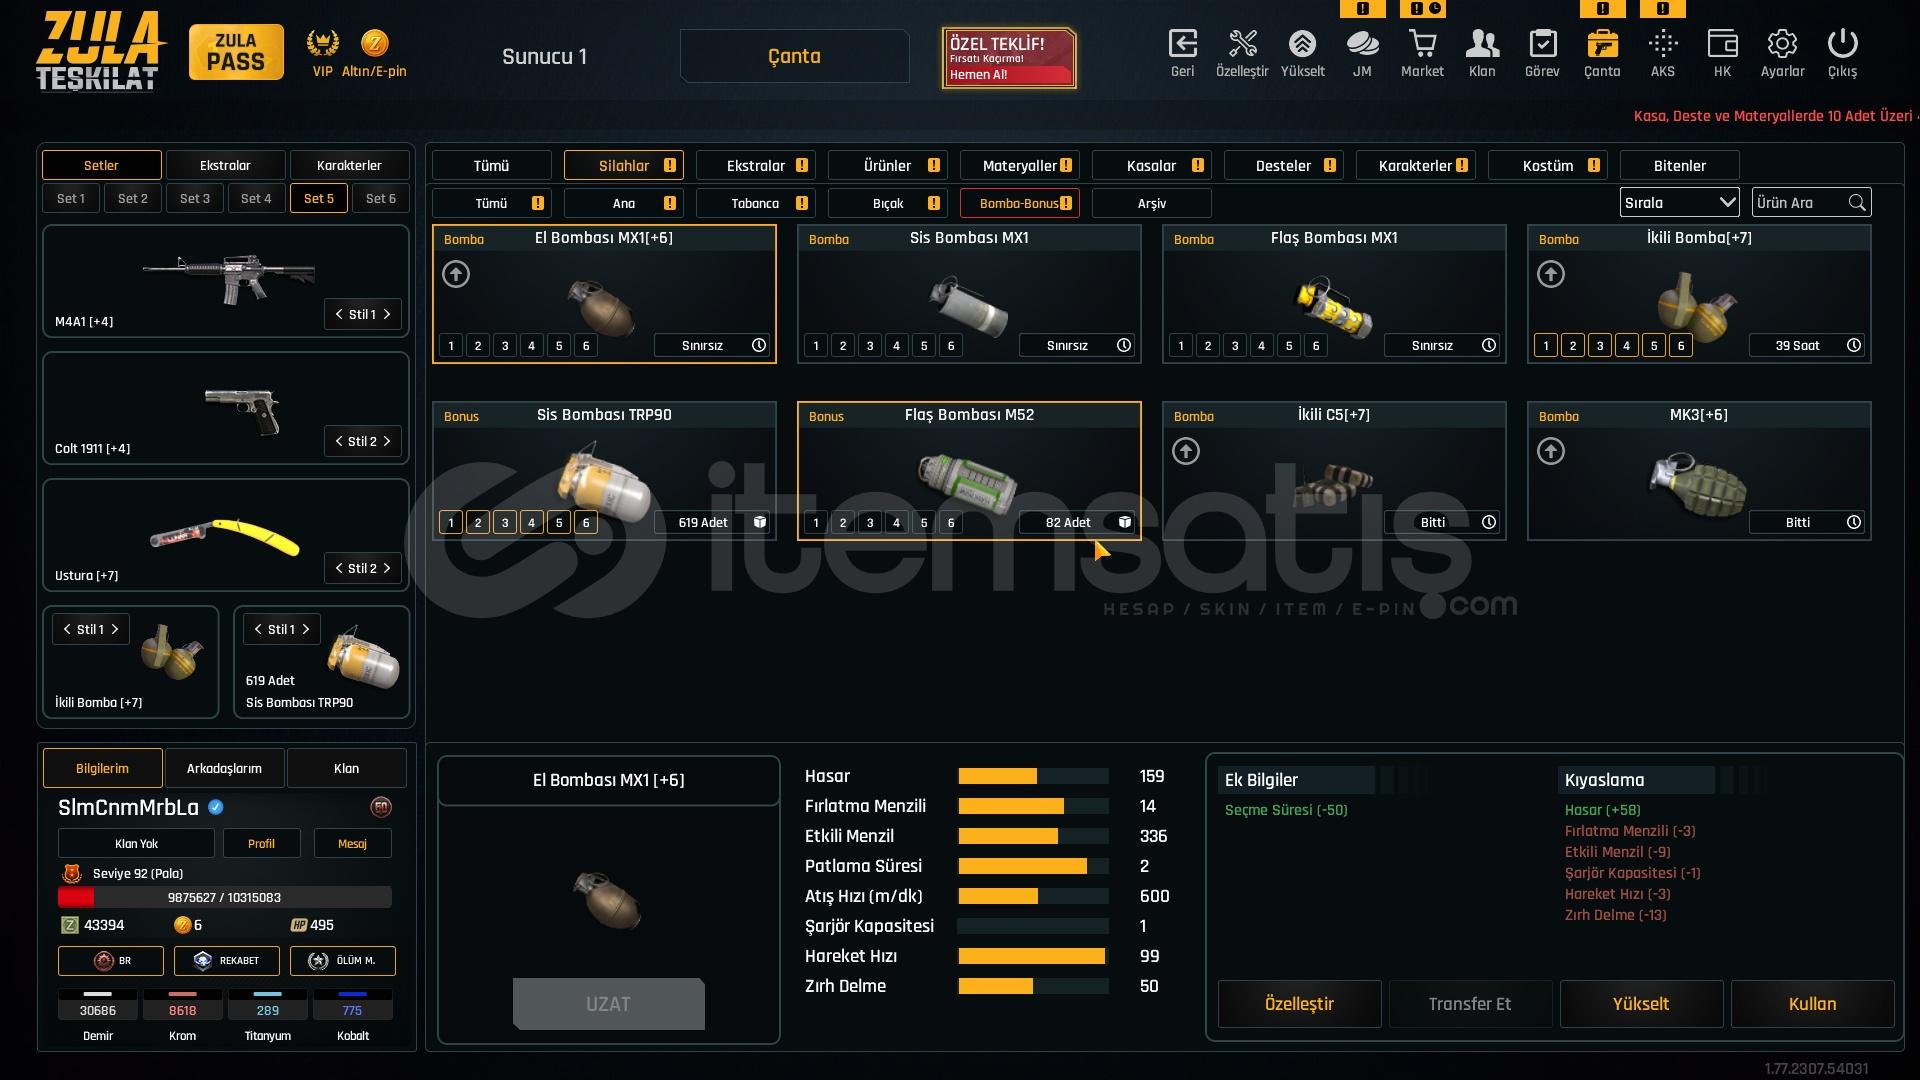Toggle set slot 5 on İkili Bomba[+7] card
The width and height of the screenshot is (1920, 1080).
1654,346
